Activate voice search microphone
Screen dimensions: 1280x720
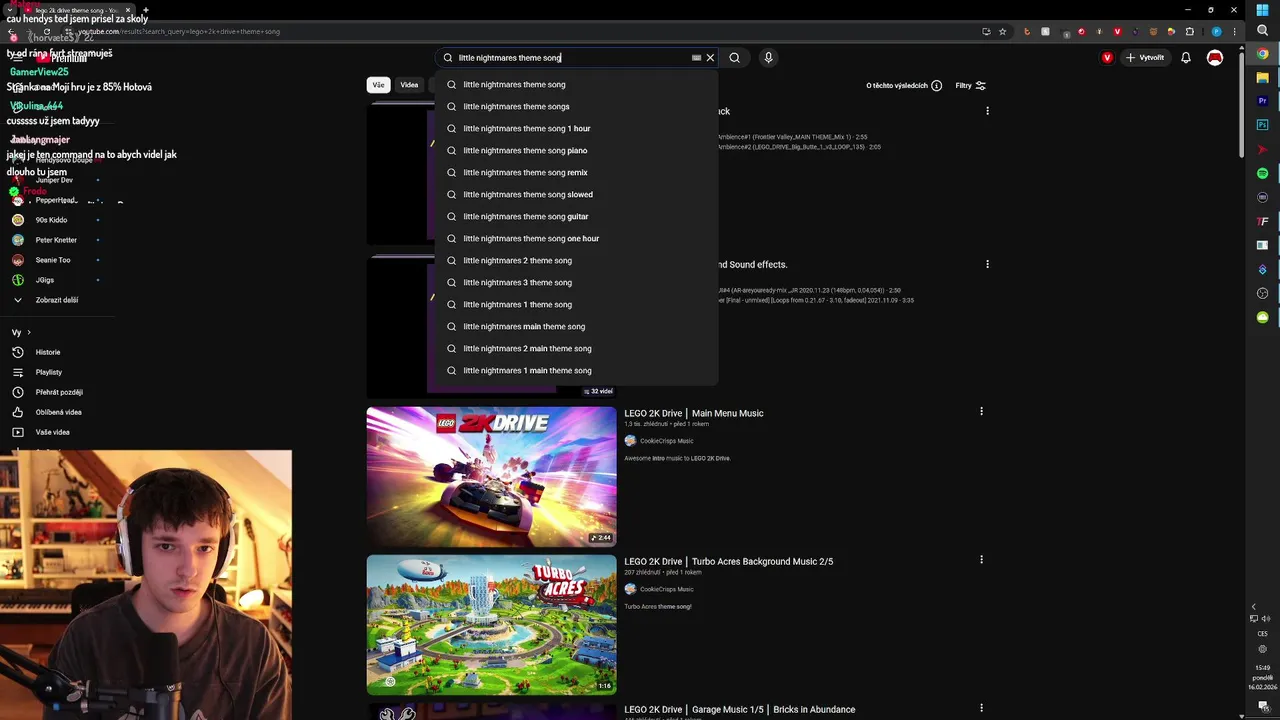(x=768, y=58)
